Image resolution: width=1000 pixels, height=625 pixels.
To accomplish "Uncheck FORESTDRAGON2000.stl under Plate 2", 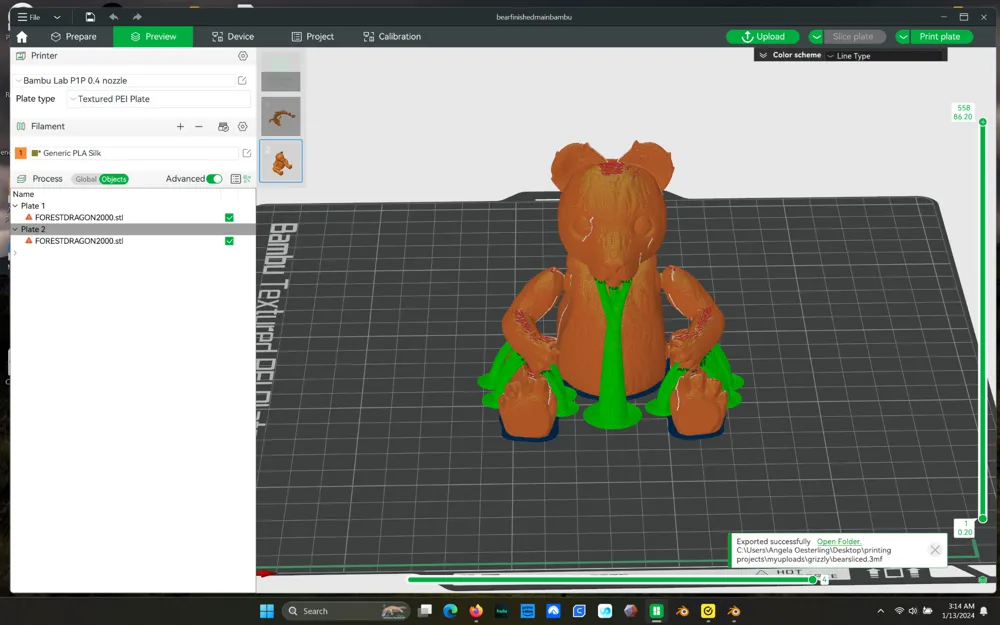I will (x=229, y=241).
